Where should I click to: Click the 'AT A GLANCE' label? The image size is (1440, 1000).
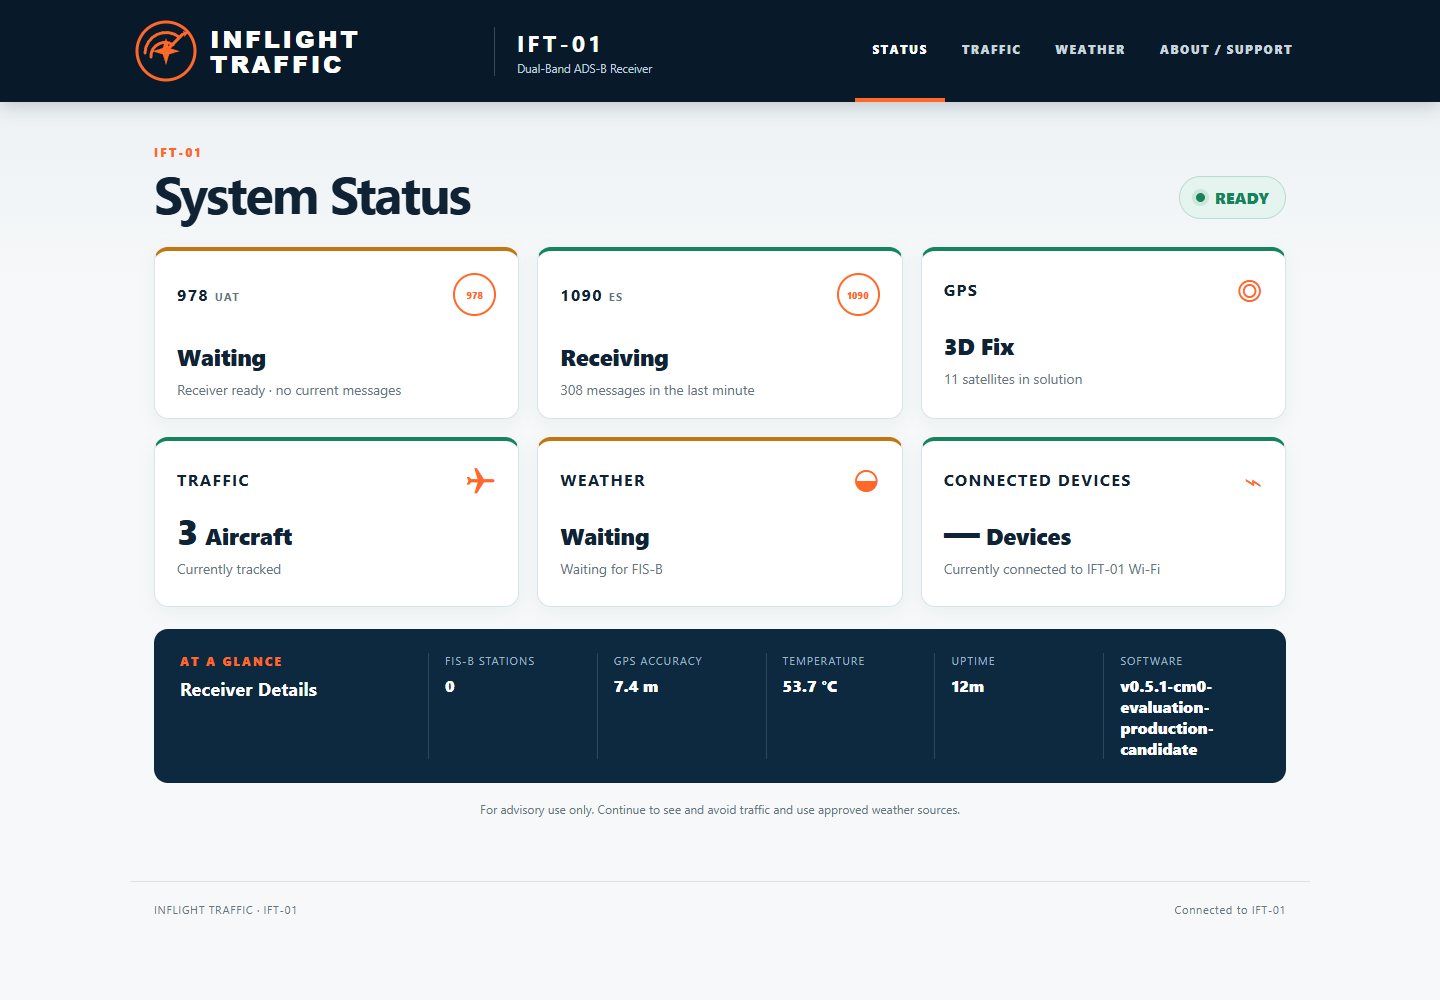point(231,662)
